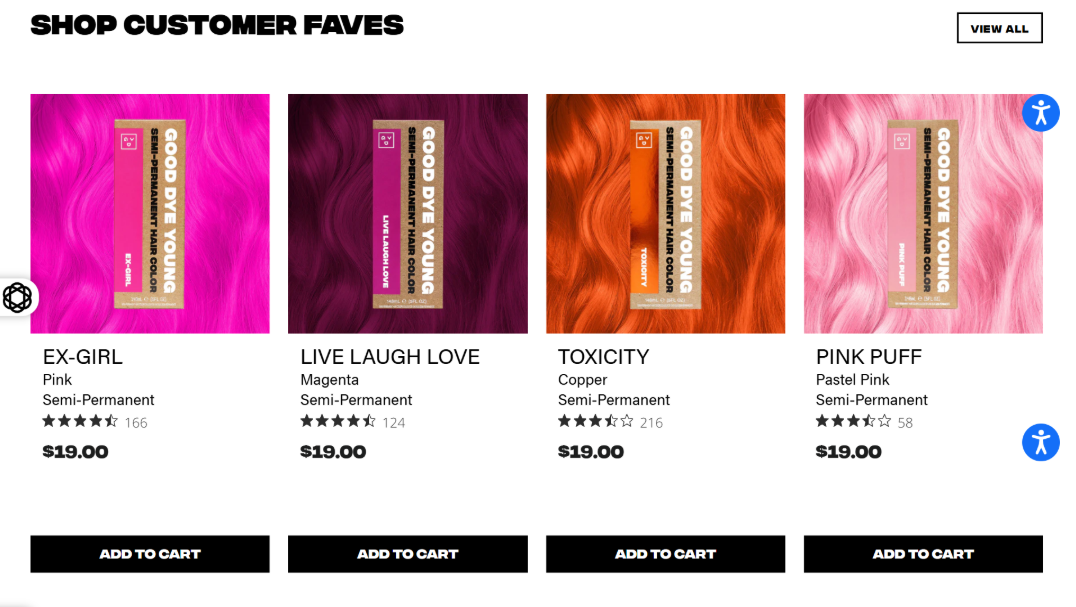Open the Pink Puff pastel image
Image resolution: width=1076 pixels, height=607 pixels.
point(923,214)
